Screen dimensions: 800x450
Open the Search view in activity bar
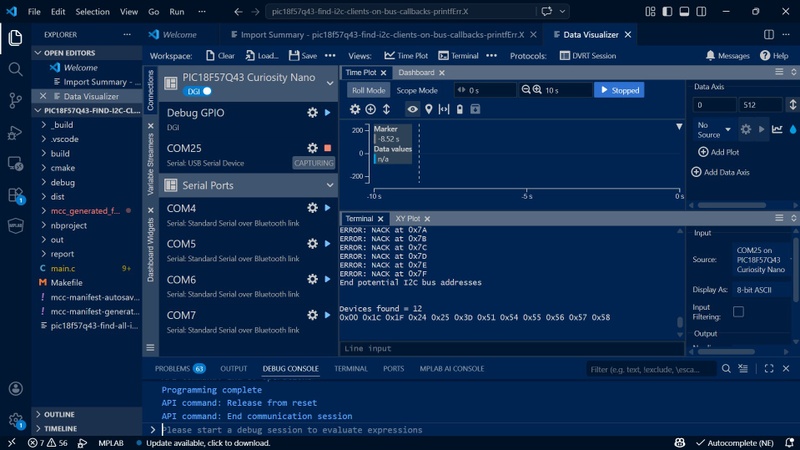15,69
